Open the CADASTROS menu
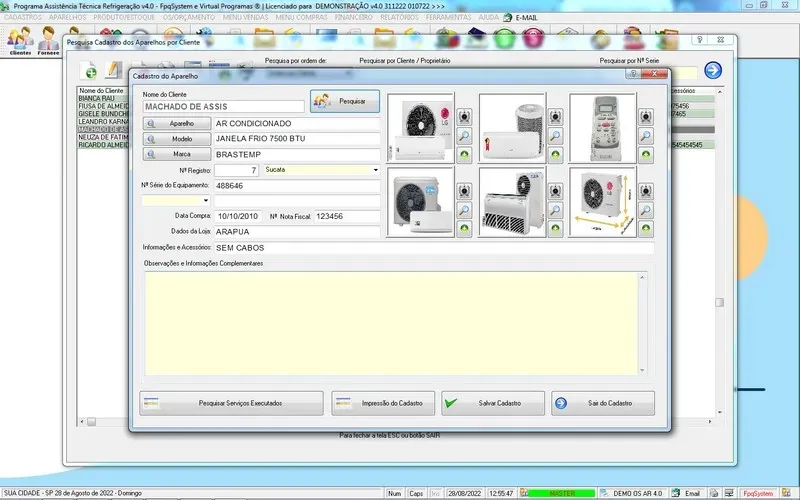This screenshot has width=800, height=500. [x=22, y=18]
